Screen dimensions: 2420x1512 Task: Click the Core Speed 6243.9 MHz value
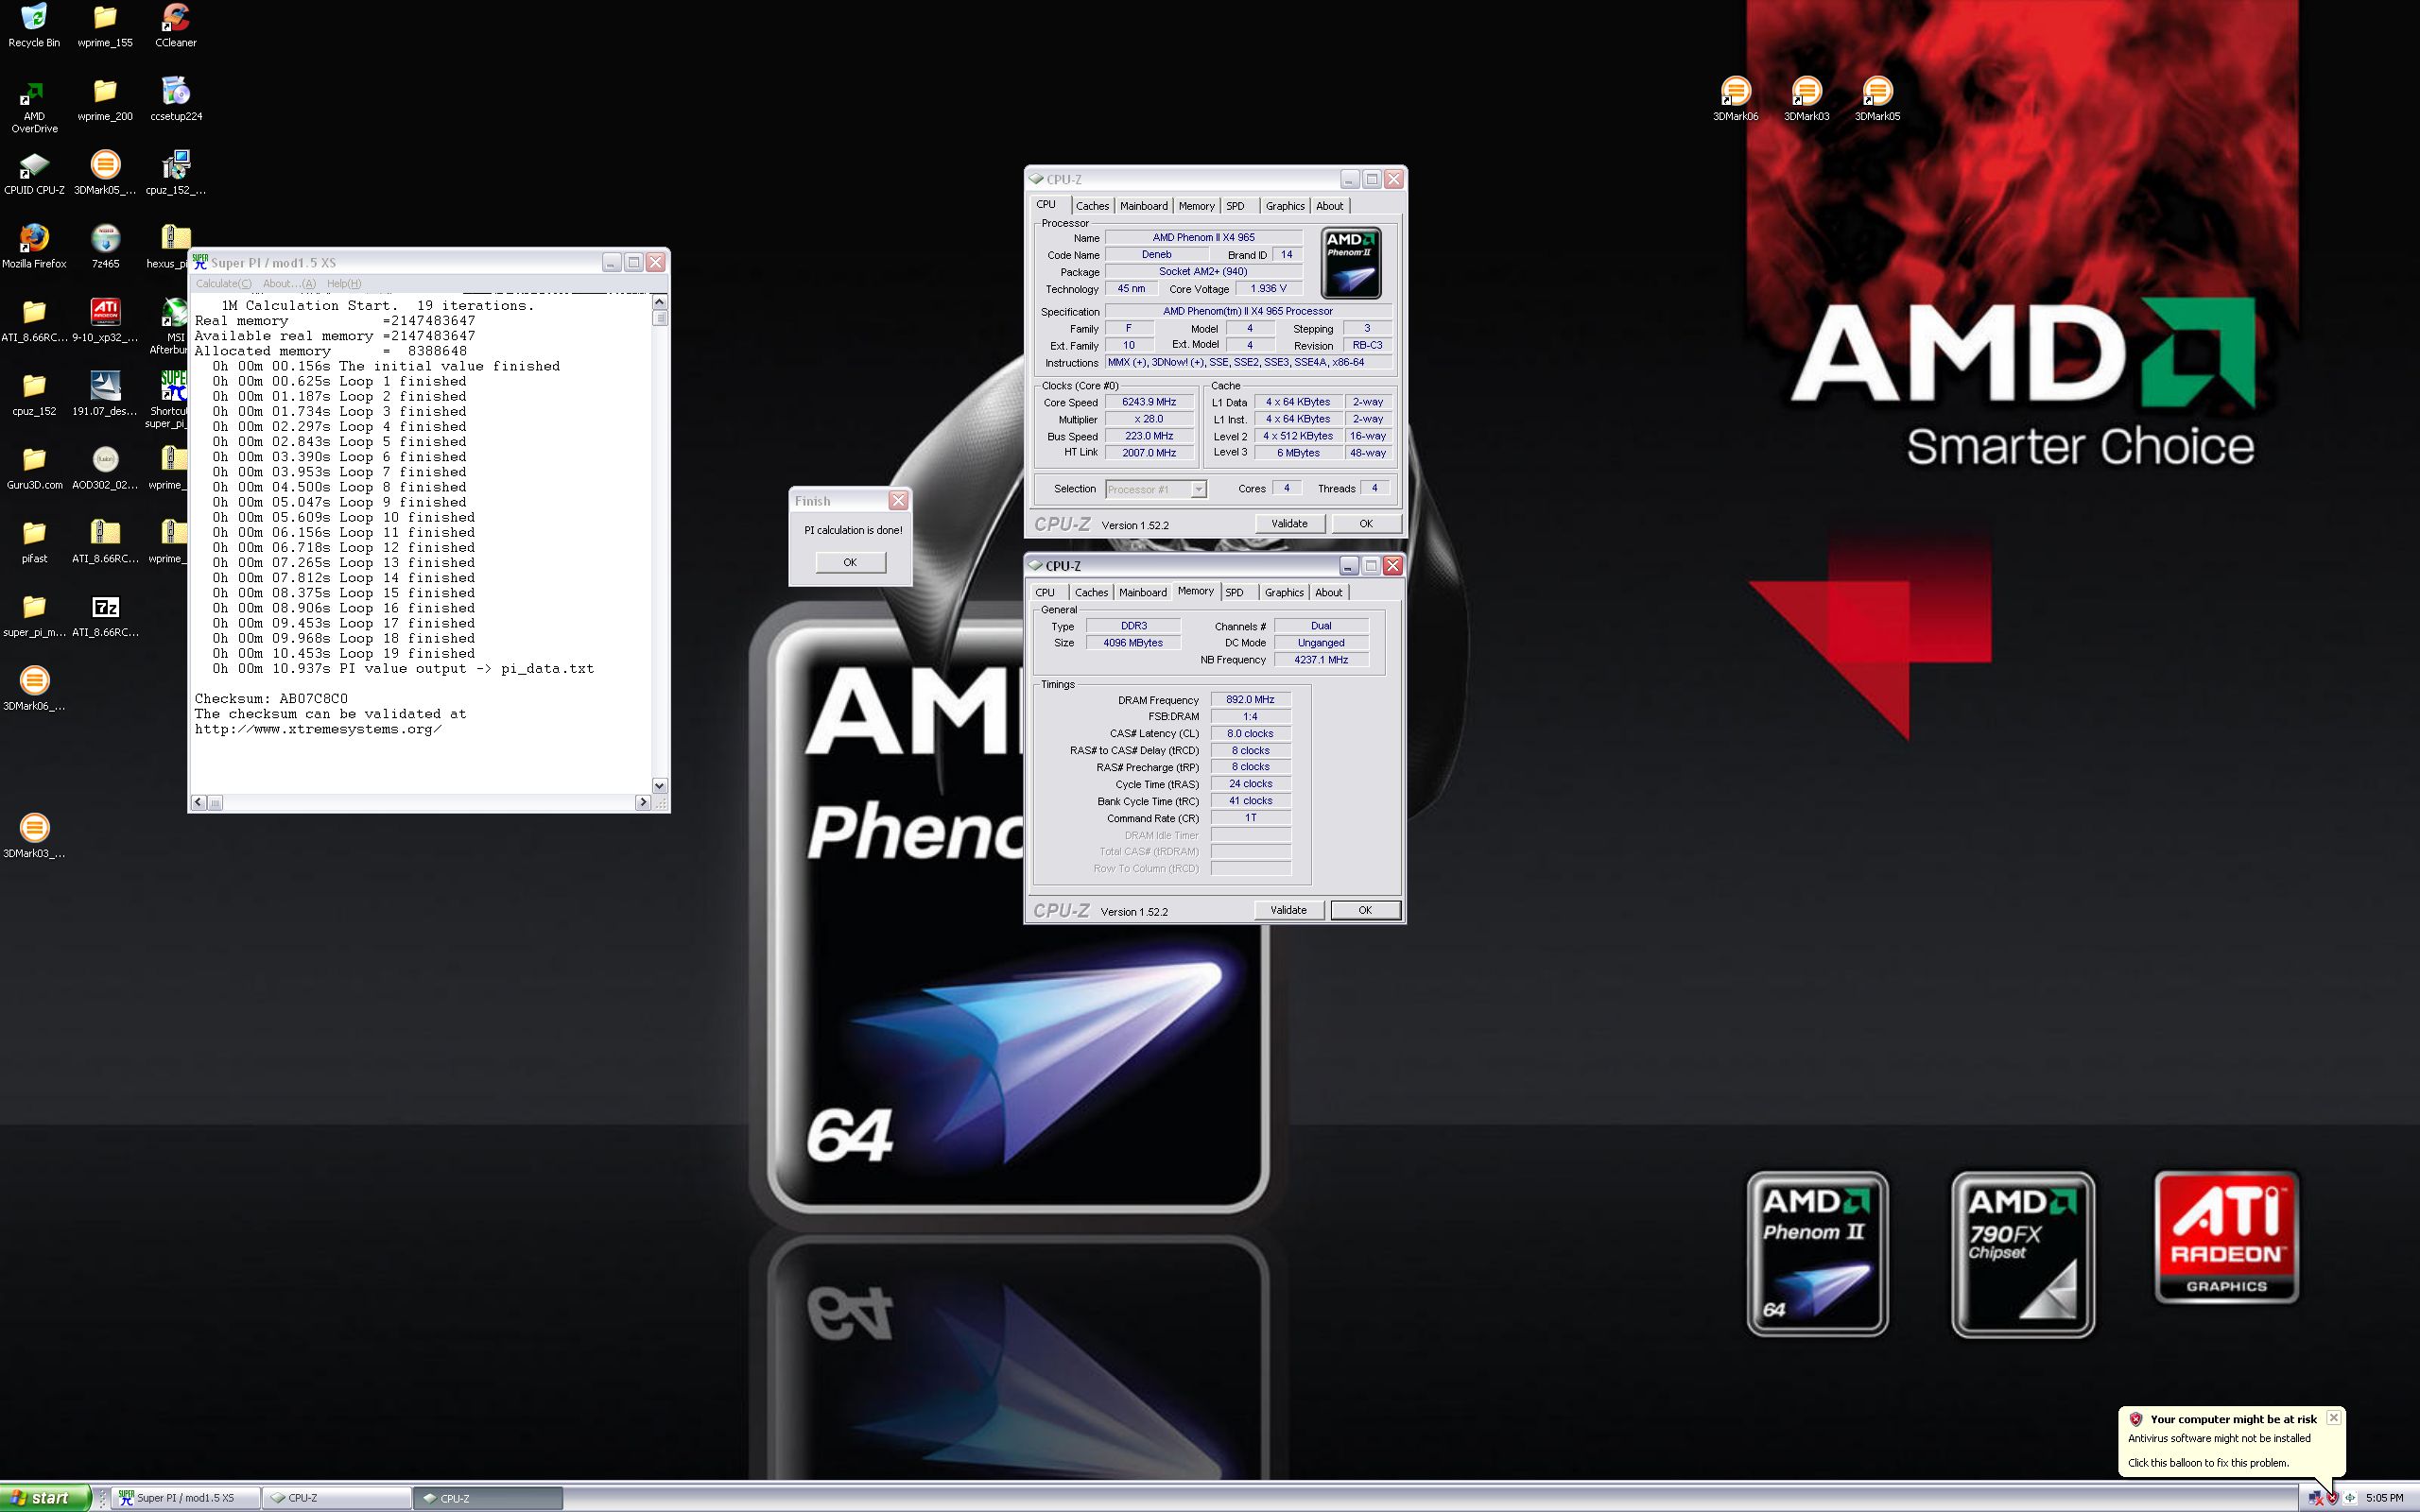1149,402
